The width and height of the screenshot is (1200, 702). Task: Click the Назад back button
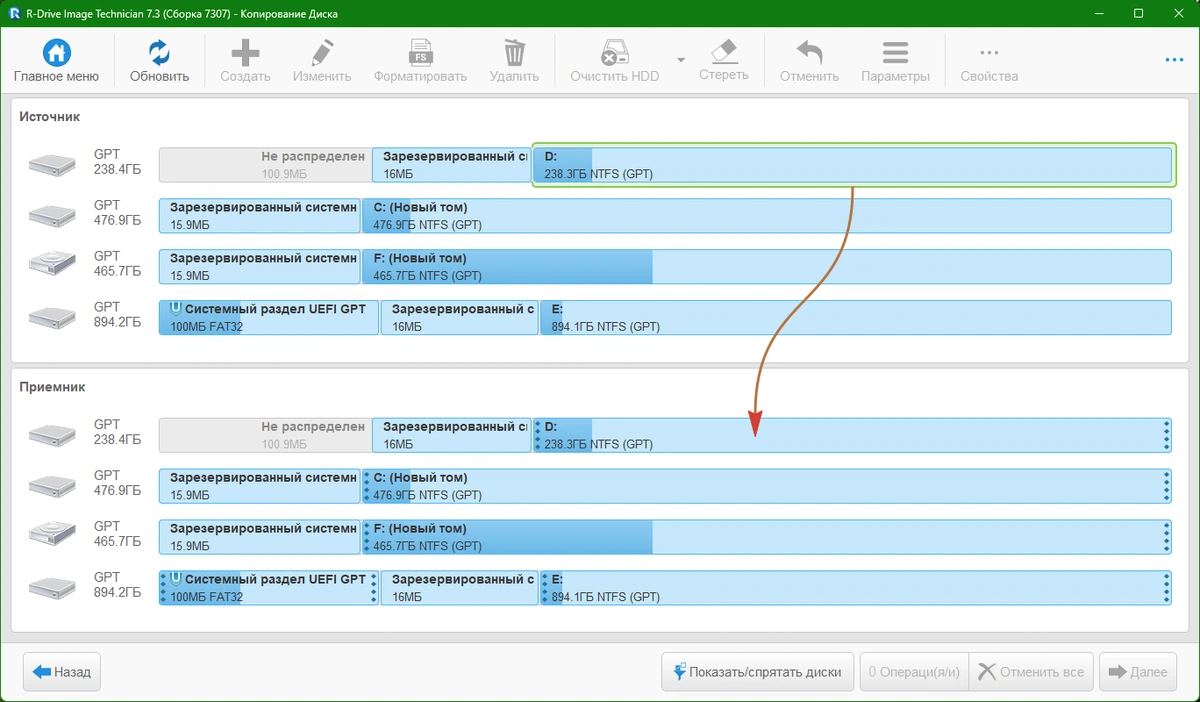pos(62,672)
